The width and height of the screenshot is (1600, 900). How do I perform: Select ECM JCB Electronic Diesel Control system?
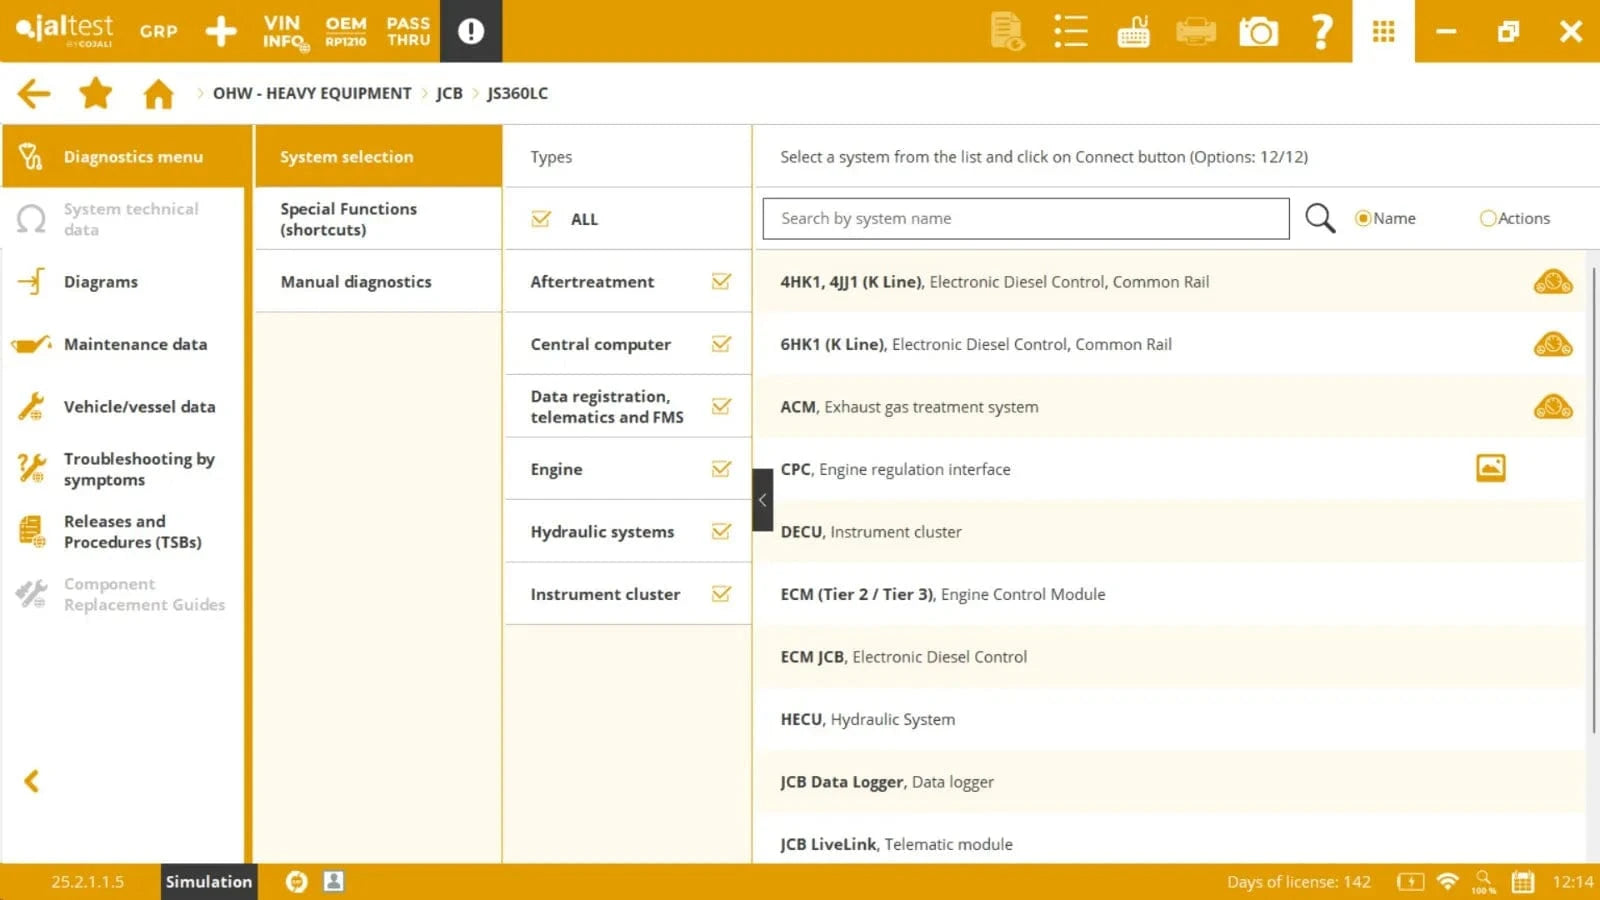[x=903, y=657]
